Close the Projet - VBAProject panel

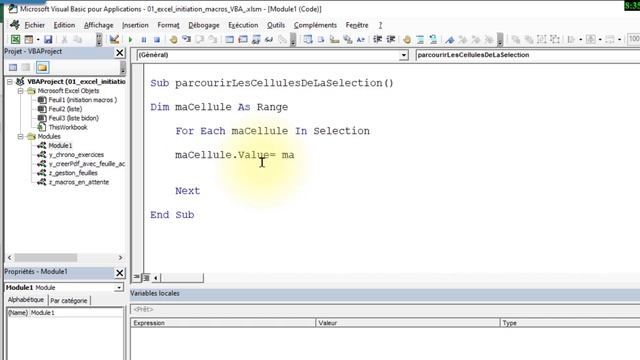pyautogui.click(x=120, y=53)
